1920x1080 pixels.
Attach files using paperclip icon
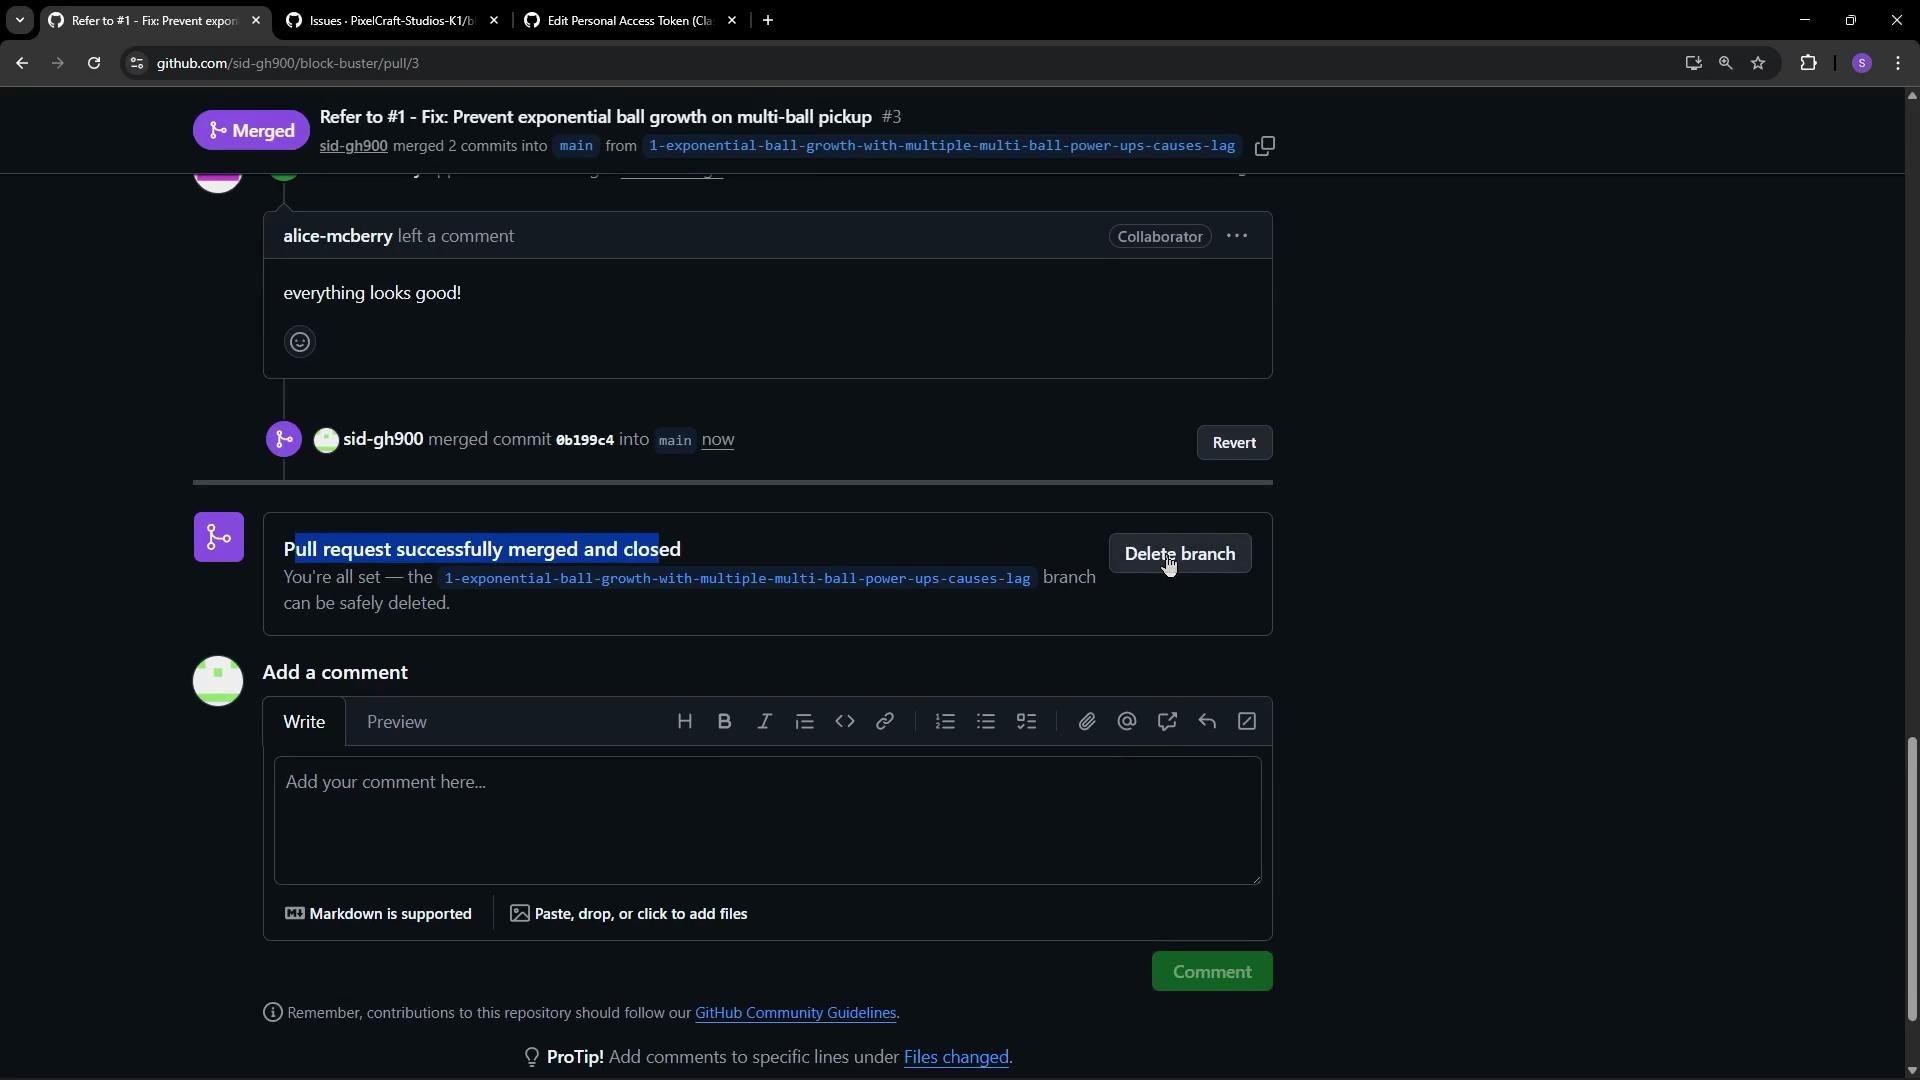pos(1087,722)
